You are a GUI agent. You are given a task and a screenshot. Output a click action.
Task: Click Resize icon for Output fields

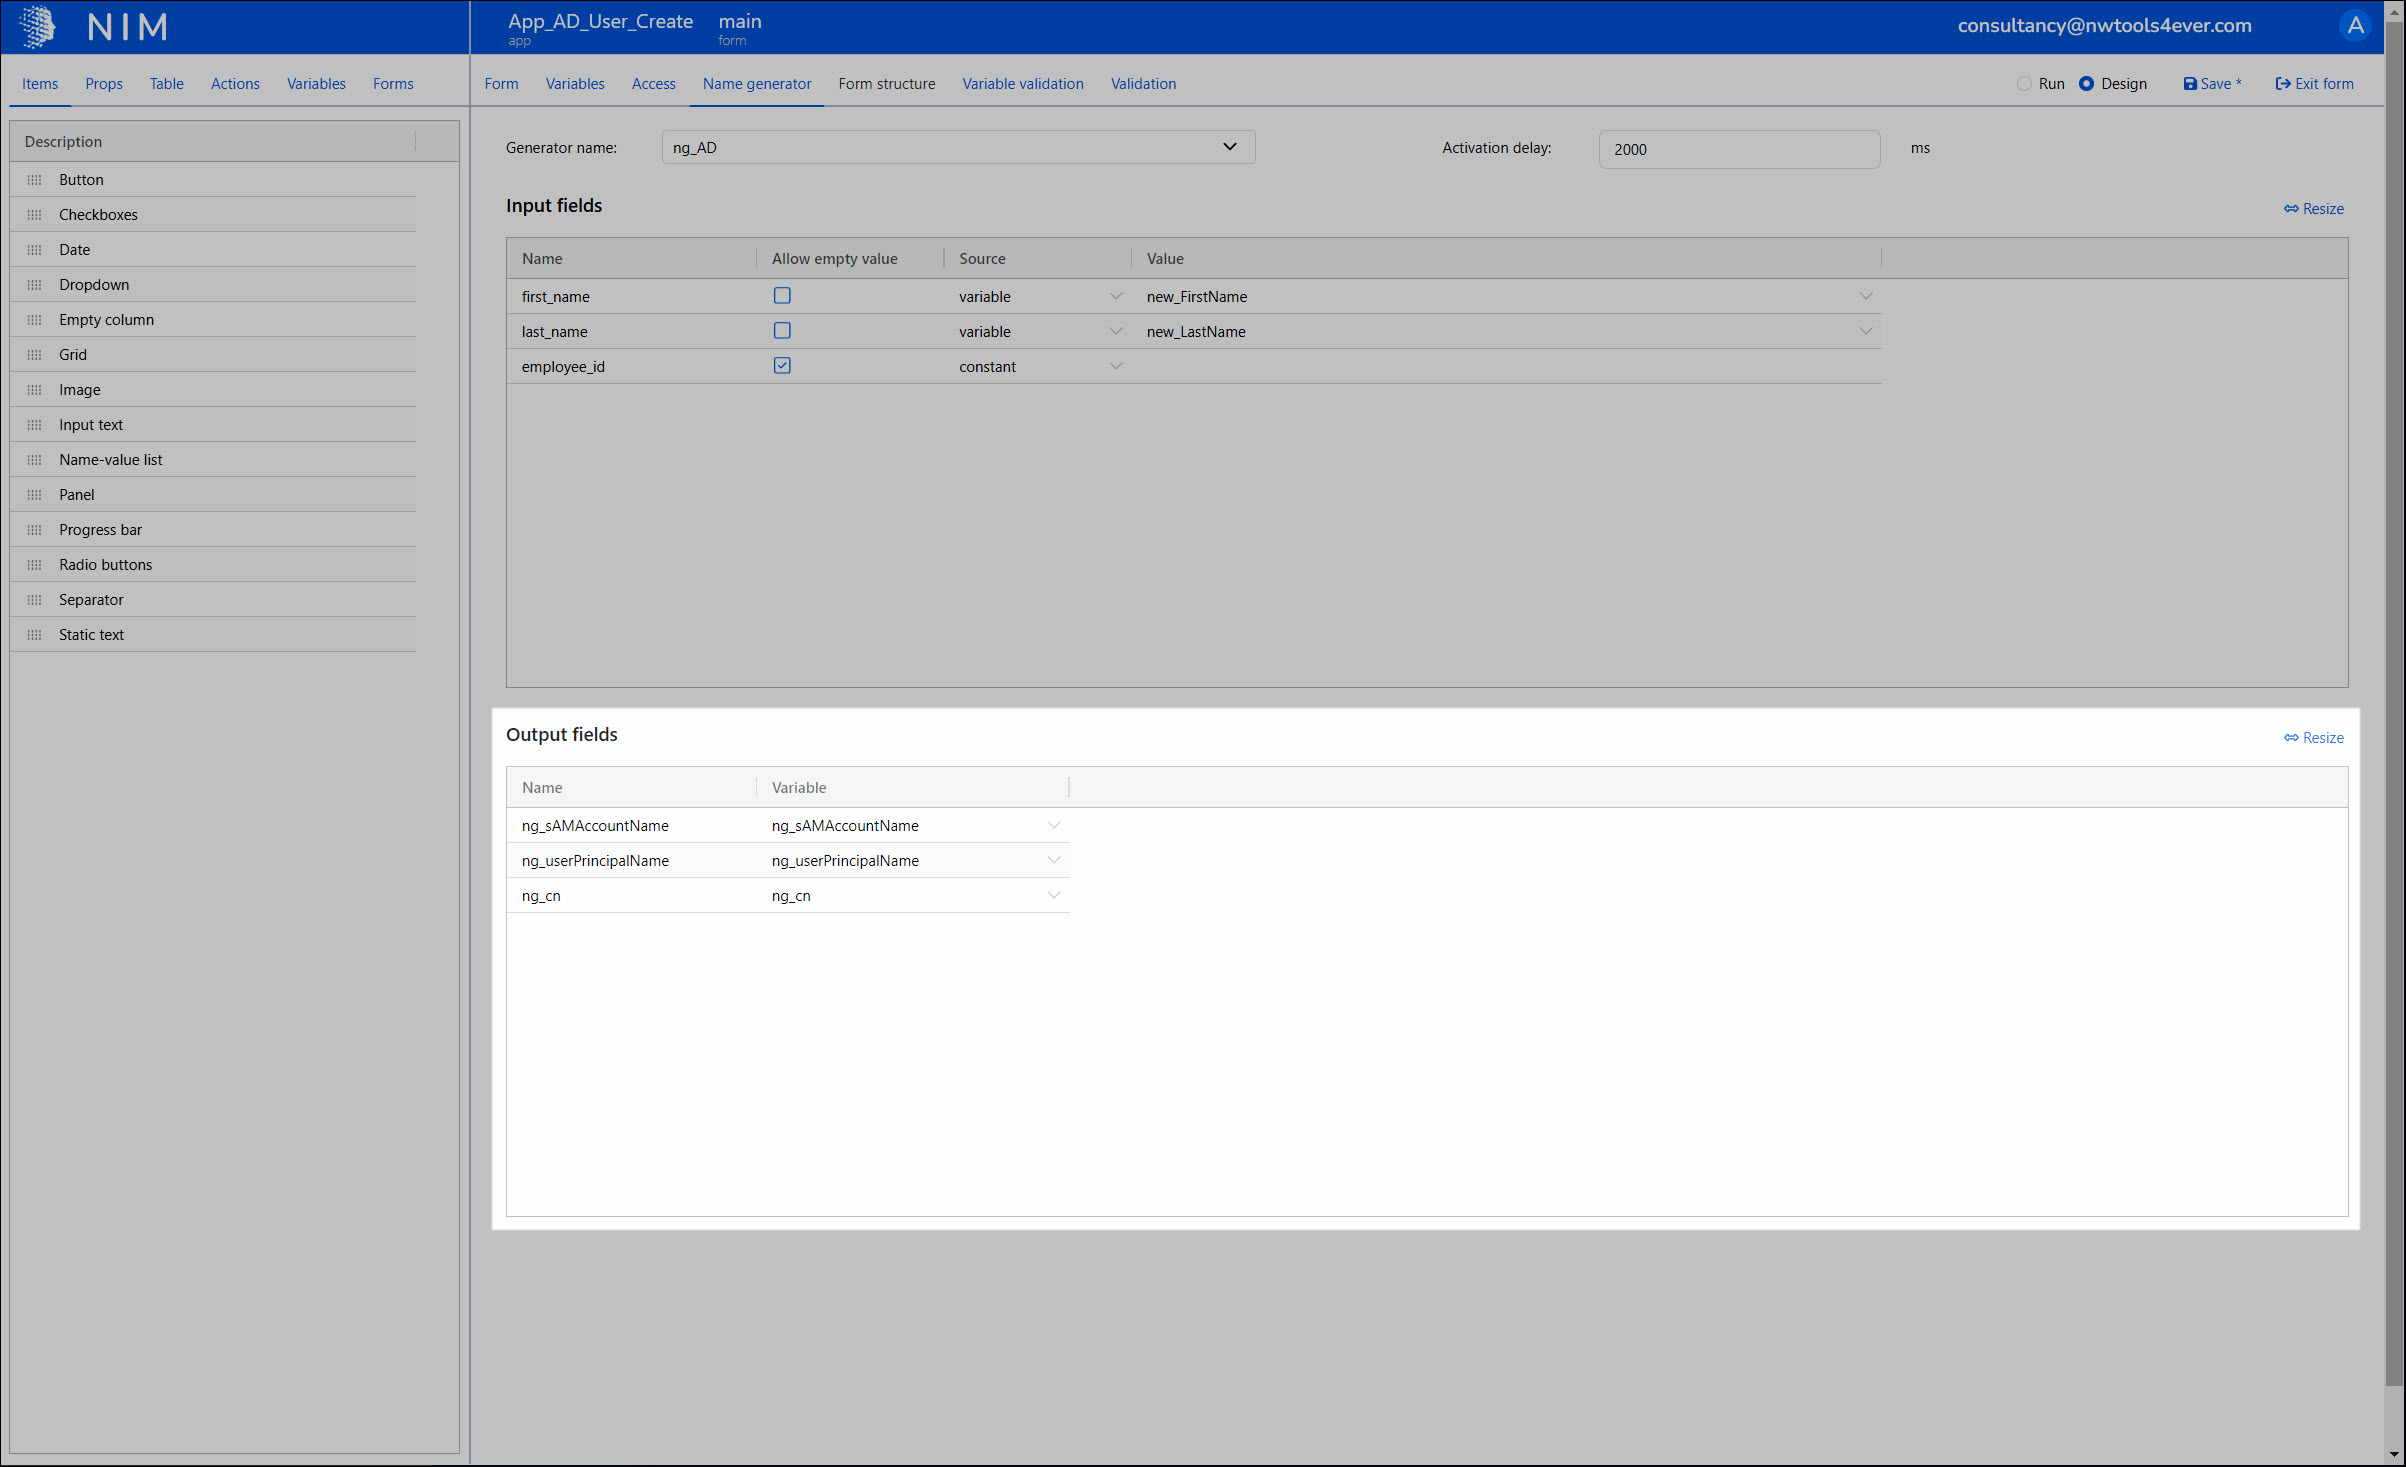(x=2291, y=738)
